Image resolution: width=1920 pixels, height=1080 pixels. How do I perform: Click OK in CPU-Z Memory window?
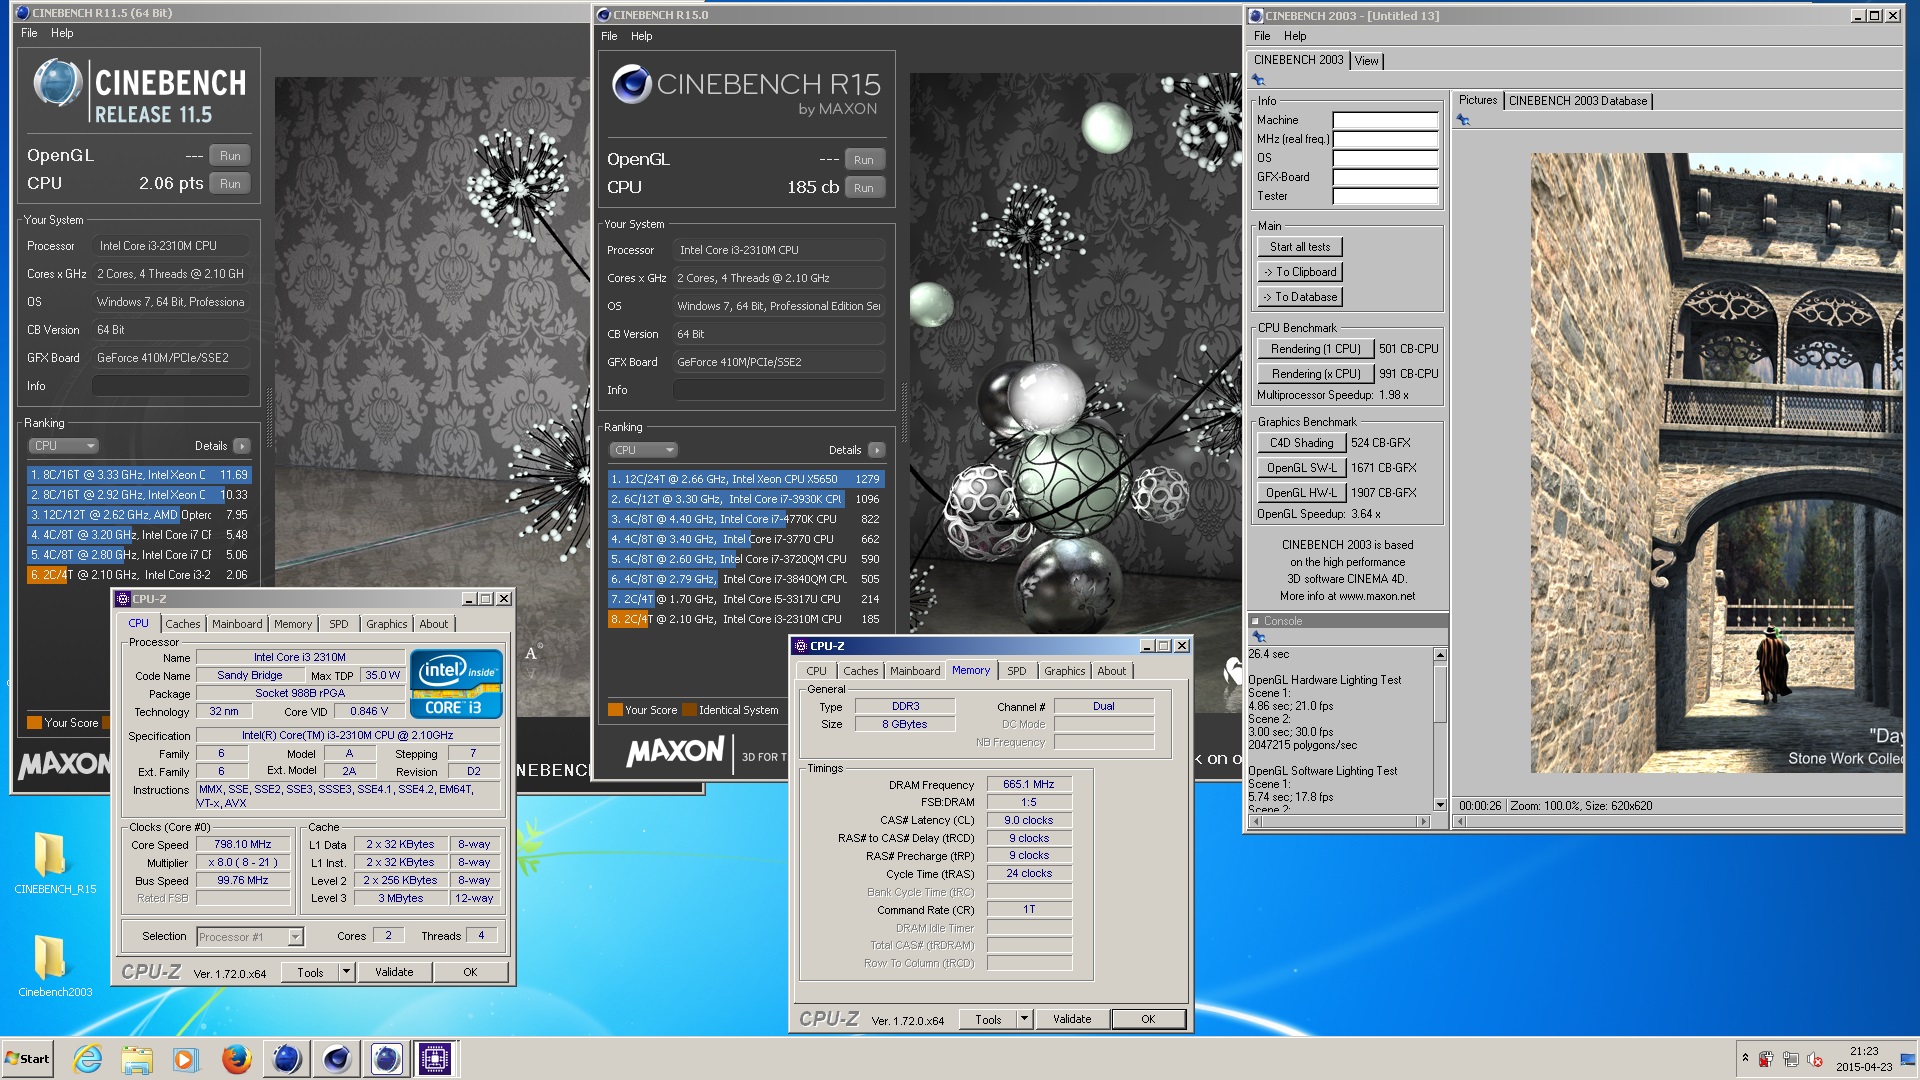(x=1148, y=1019)
